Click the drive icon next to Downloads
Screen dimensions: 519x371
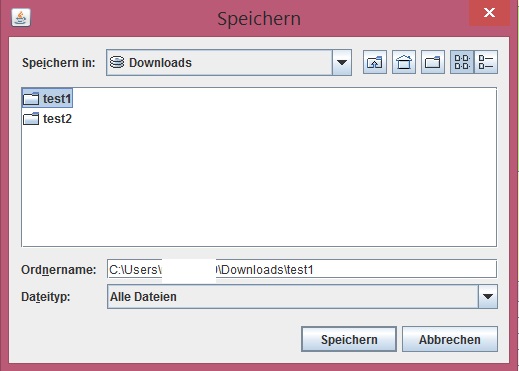pos(117,62)
